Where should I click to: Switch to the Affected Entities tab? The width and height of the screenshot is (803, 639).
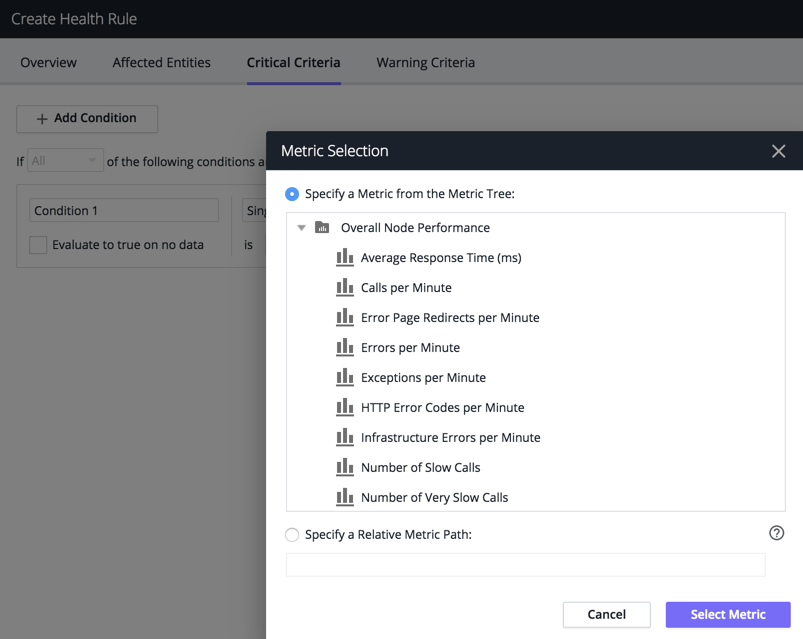tap(161, 62)
